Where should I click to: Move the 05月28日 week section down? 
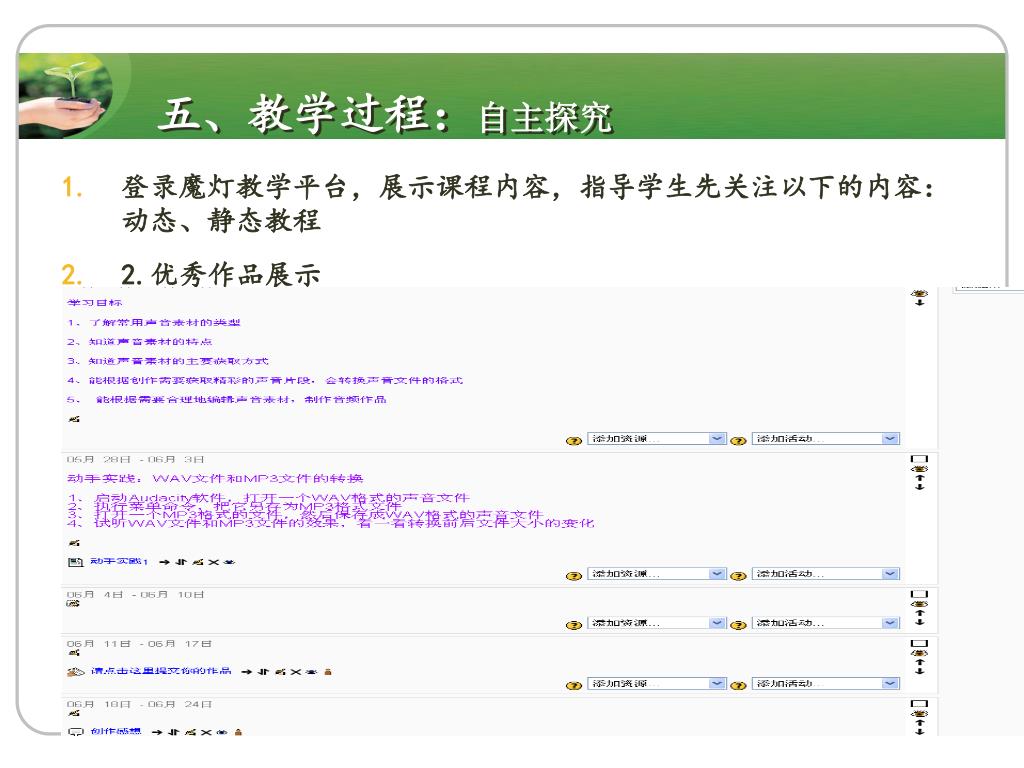click(x=920, y=487)
